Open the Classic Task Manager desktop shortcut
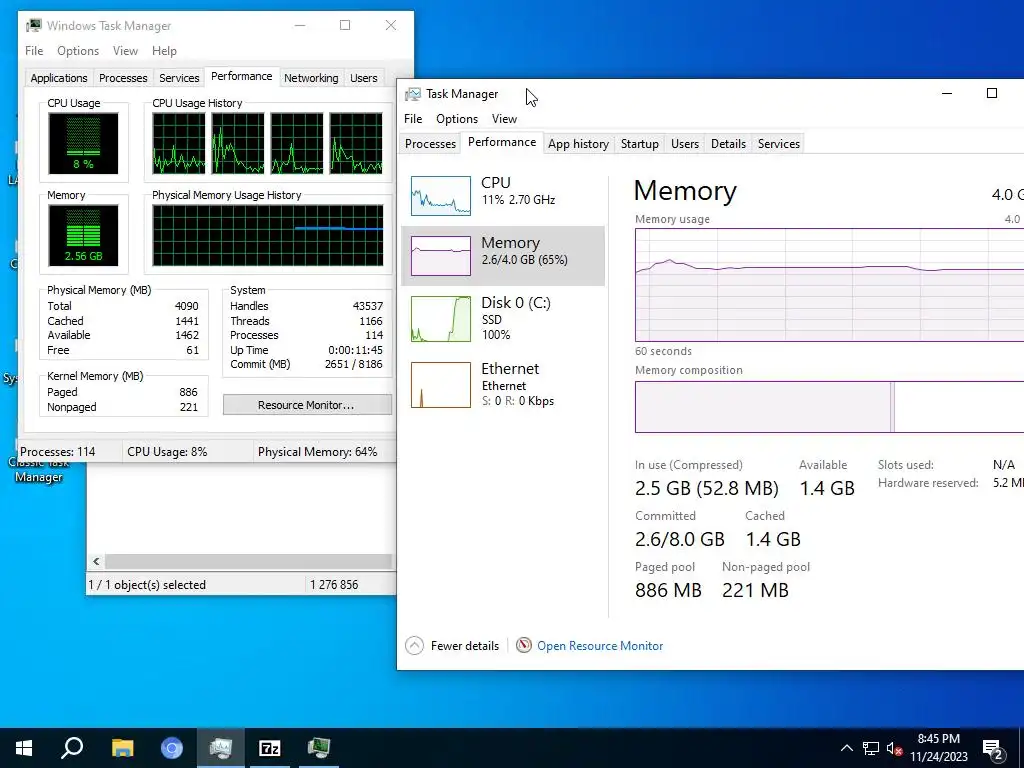 39,469
